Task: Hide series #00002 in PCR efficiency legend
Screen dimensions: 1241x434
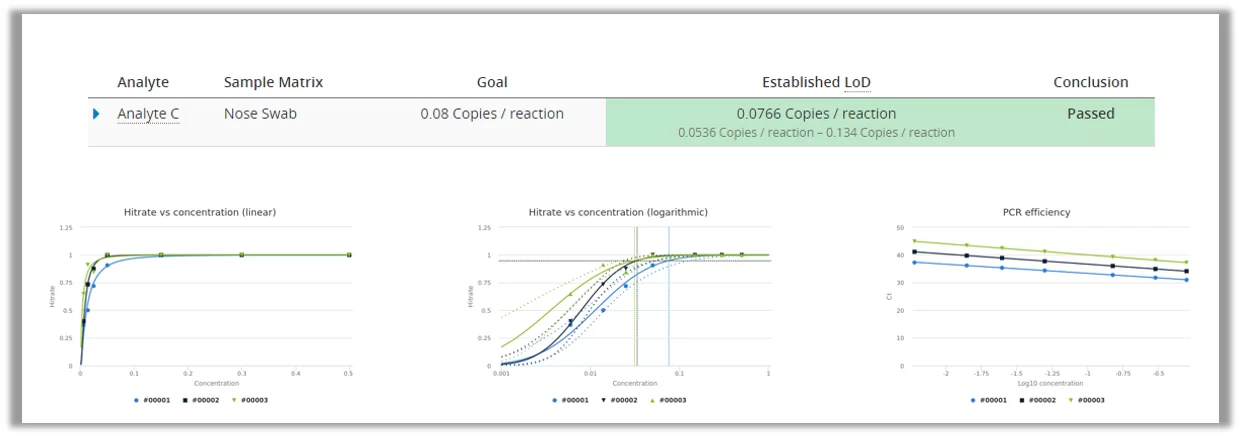Action: (x=1039, y=400)
